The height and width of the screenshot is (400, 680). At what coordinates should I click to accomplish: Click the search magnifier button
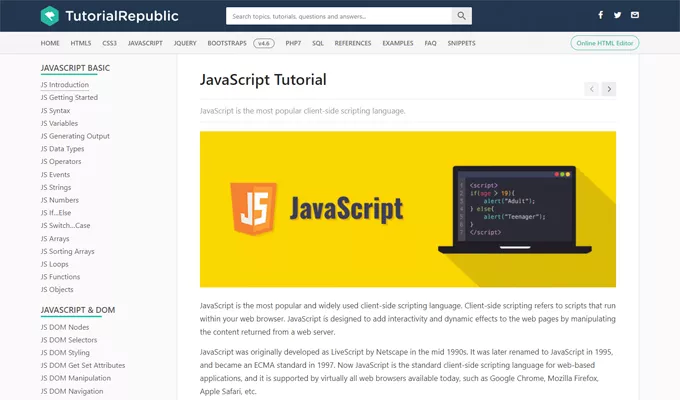[x=461, y=16]
